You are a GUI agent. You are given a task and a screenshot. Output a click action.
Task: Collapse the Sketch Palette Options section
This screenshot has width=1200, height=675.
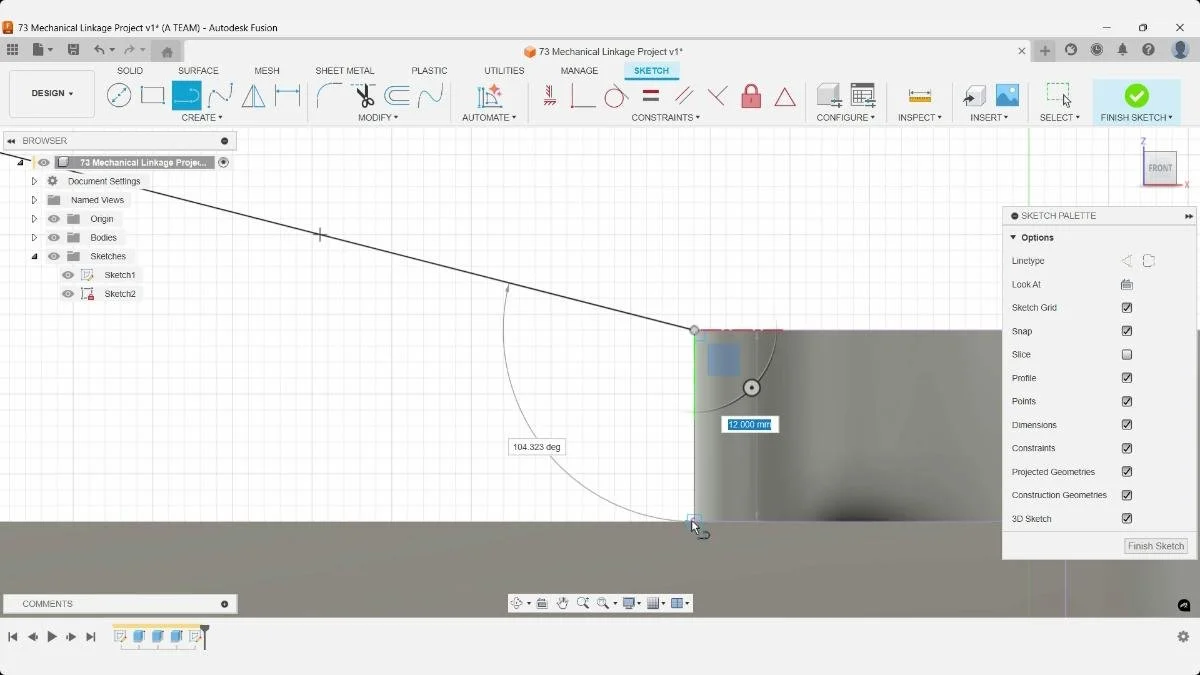(1013, 238)
